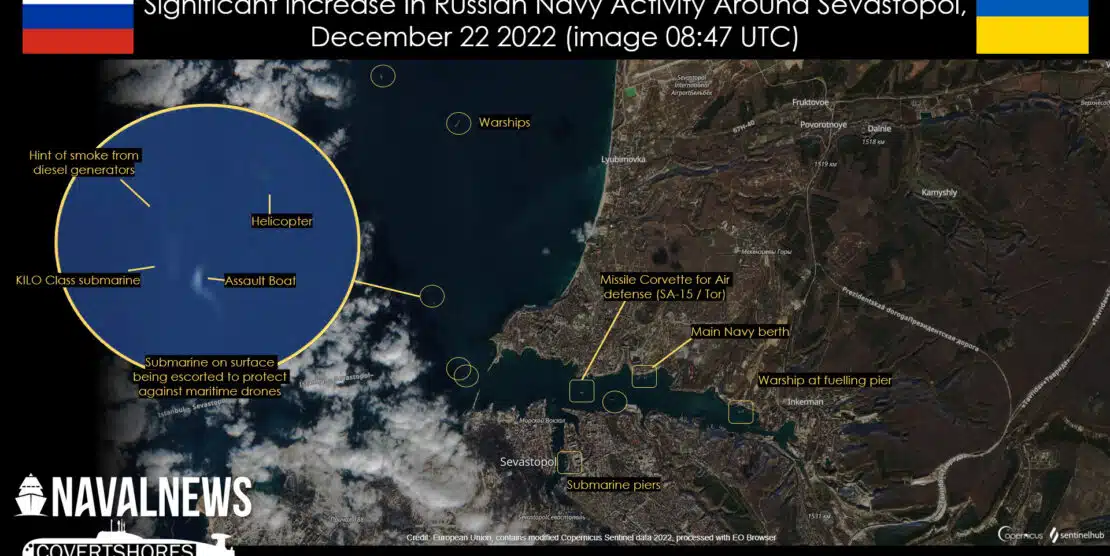Click the Hint of smoke from diesel generators label
1110x556 pixels.
85,162
